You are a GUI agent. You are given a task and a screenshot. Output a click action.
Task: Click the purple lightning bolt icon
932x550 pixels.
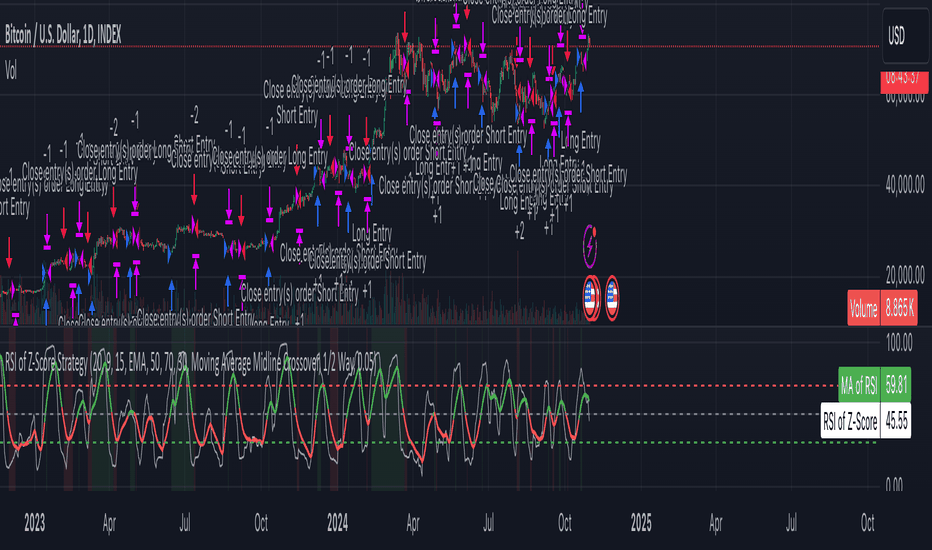pos(590,246)
